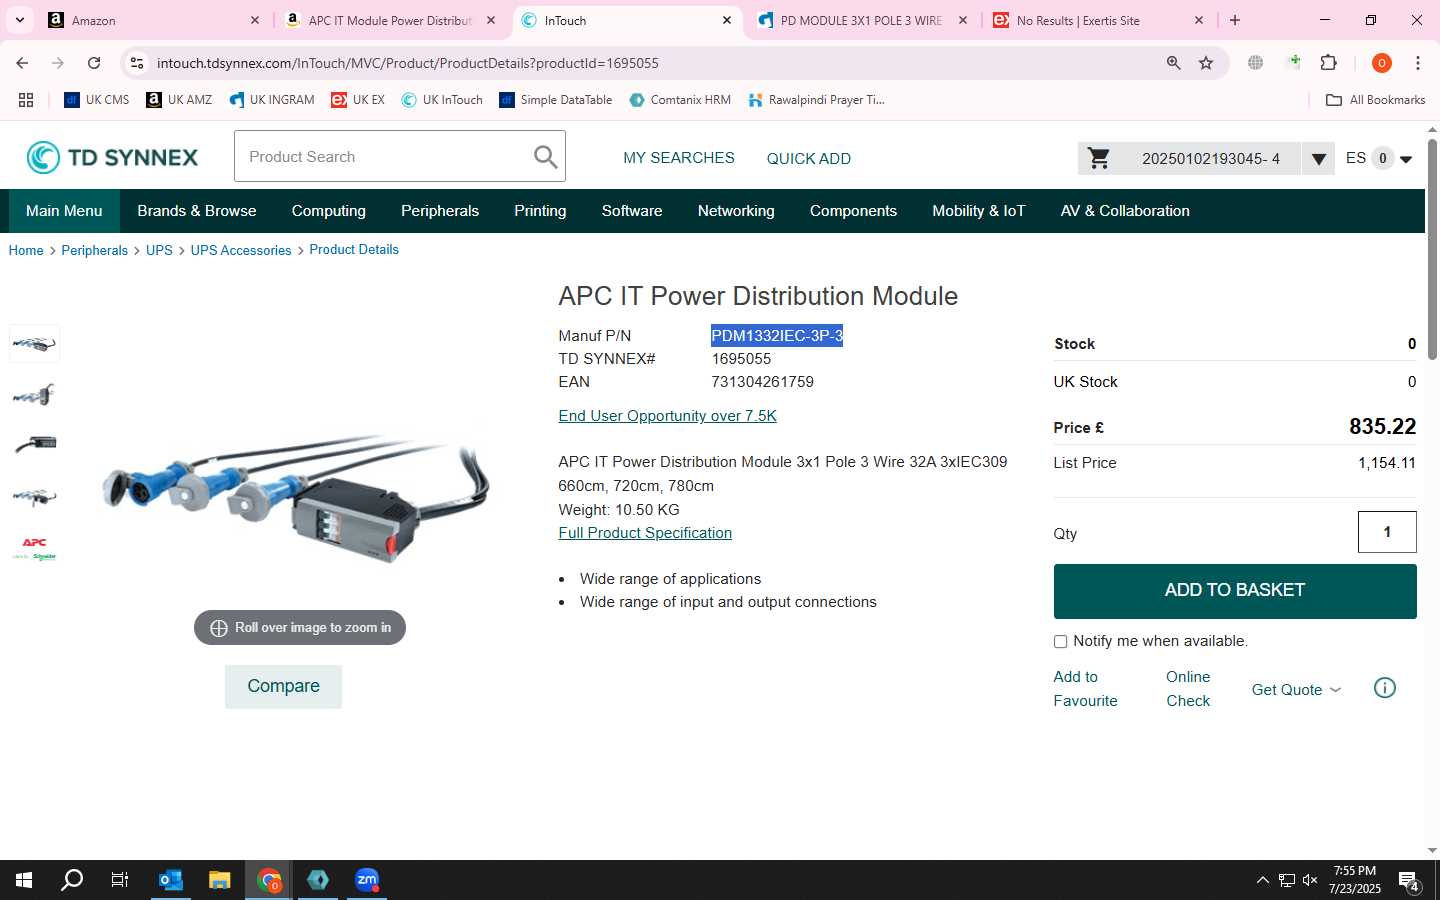
Task: Open the Computing menu
Action: click(x=329, y=211)
